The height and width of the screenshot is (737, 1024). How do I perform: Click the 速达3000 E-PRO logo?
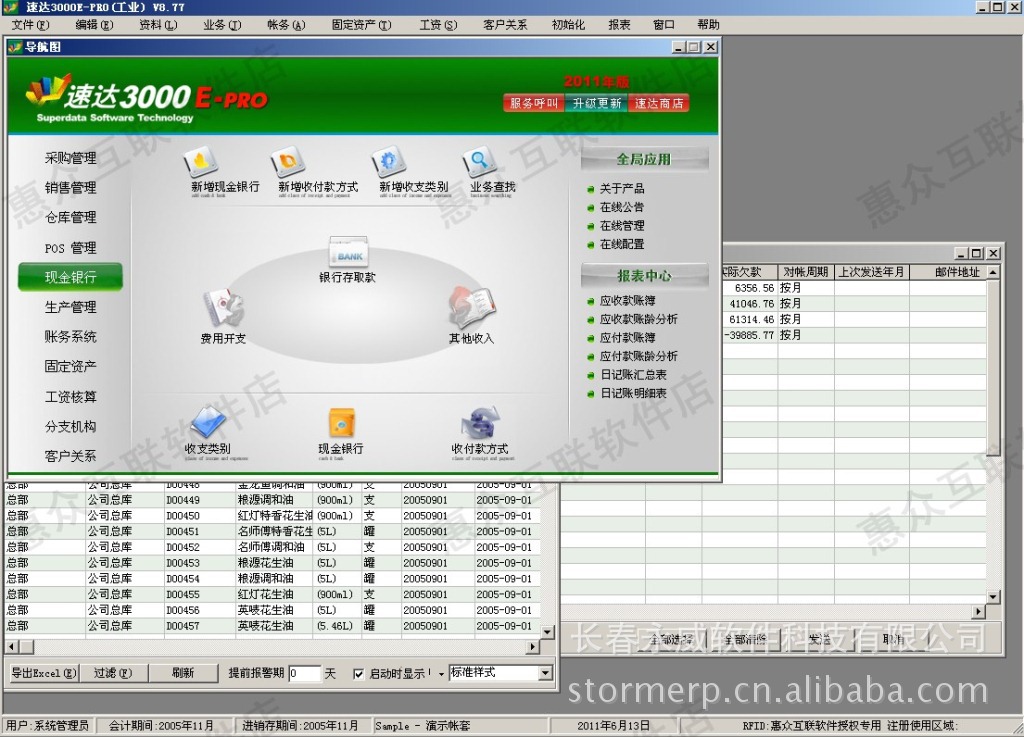point(147,99)
